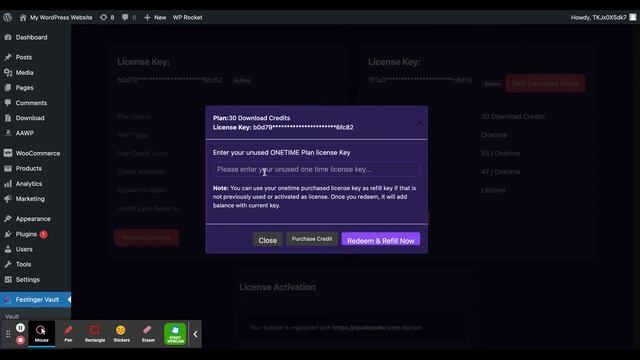Click the Purchase Credit button
The width and height of the screenshot is (640, 360).
[312, 239]
